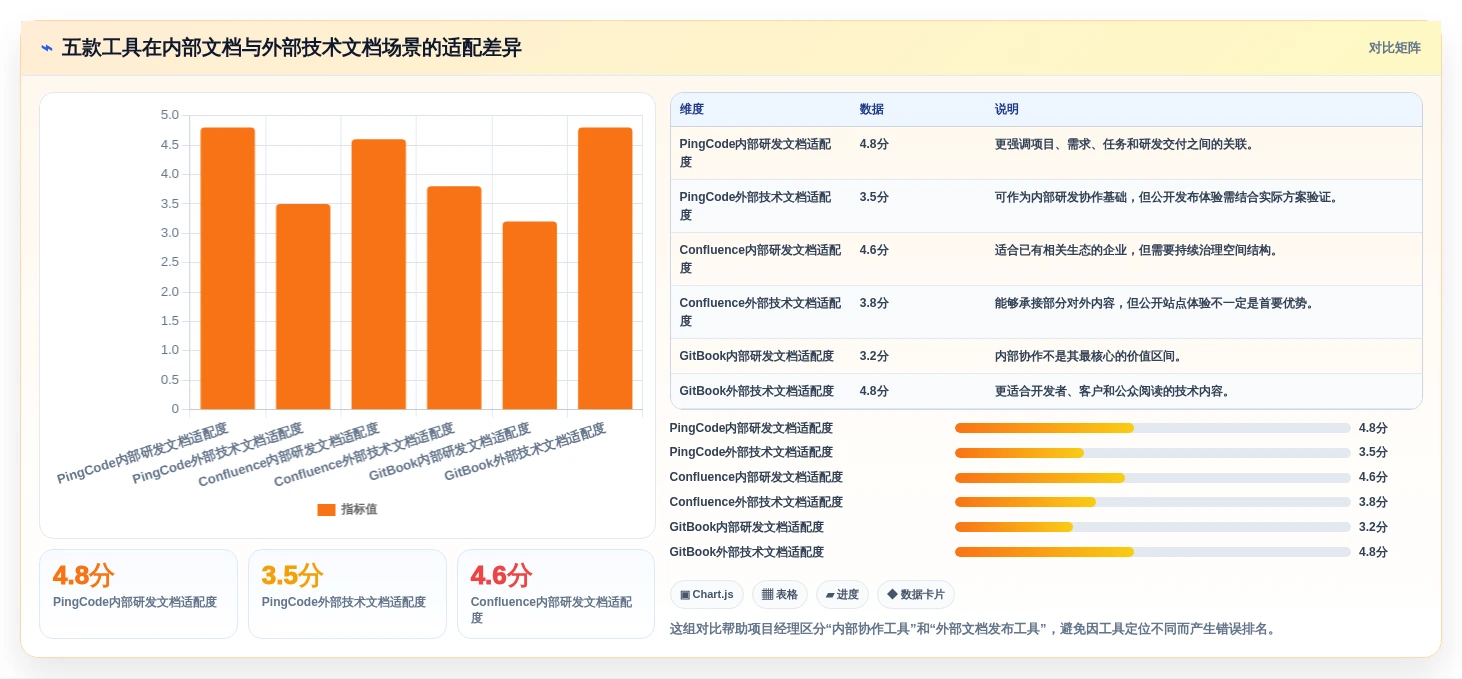Click the first PingCode bar in chart

coord(228,268)
